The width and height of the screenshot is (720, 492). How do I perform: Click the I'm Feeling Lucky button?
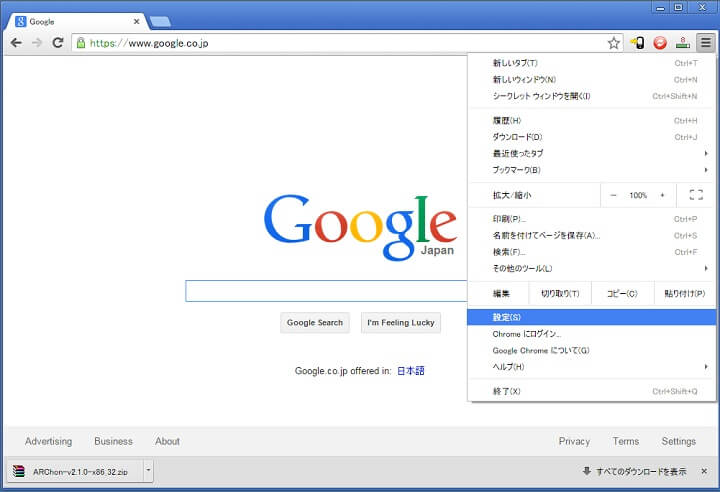pos(401,322)
